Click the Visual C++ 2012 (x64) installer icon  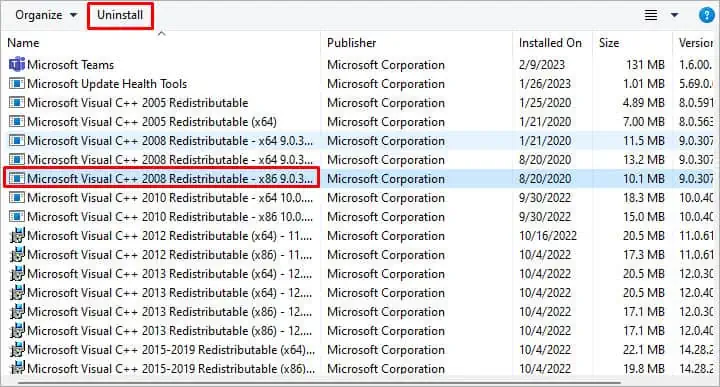(x=17, y=236)
